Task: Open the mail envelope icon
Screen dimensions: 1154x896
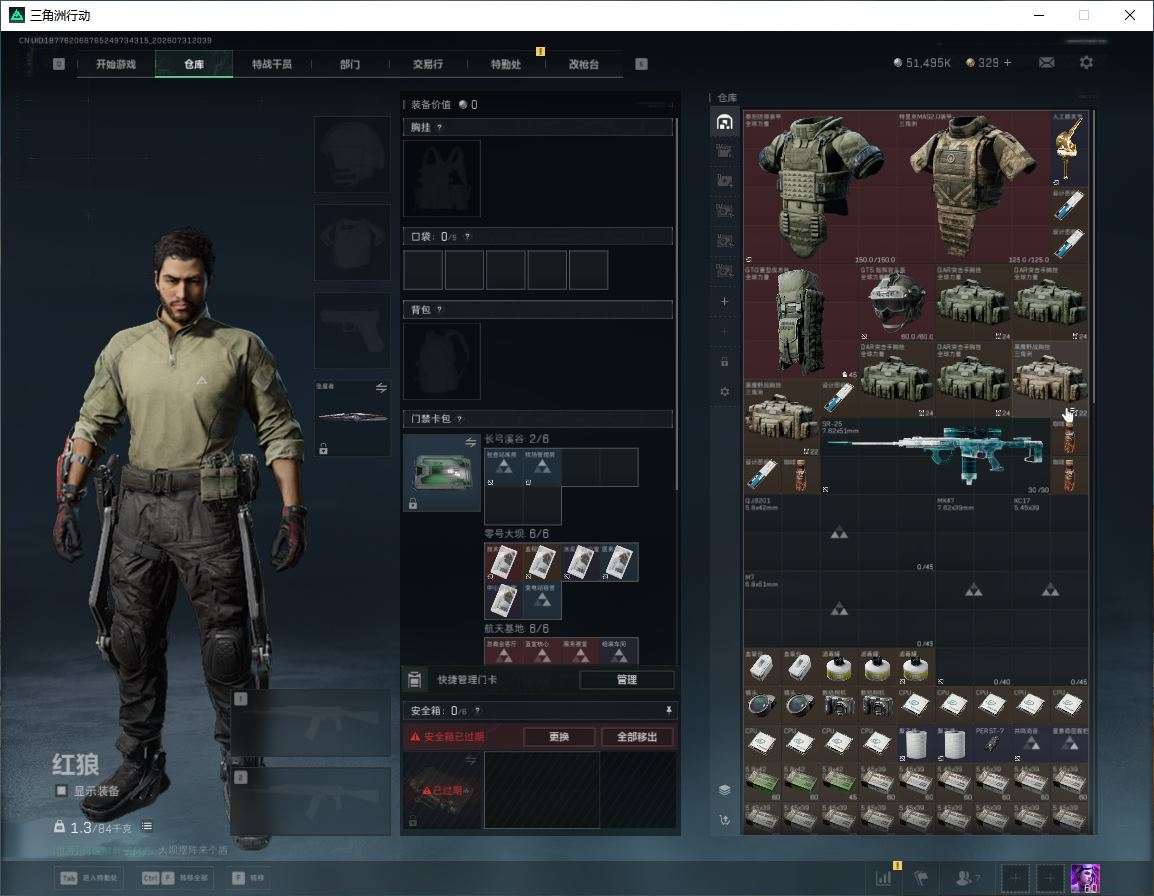Action: 1047,63
